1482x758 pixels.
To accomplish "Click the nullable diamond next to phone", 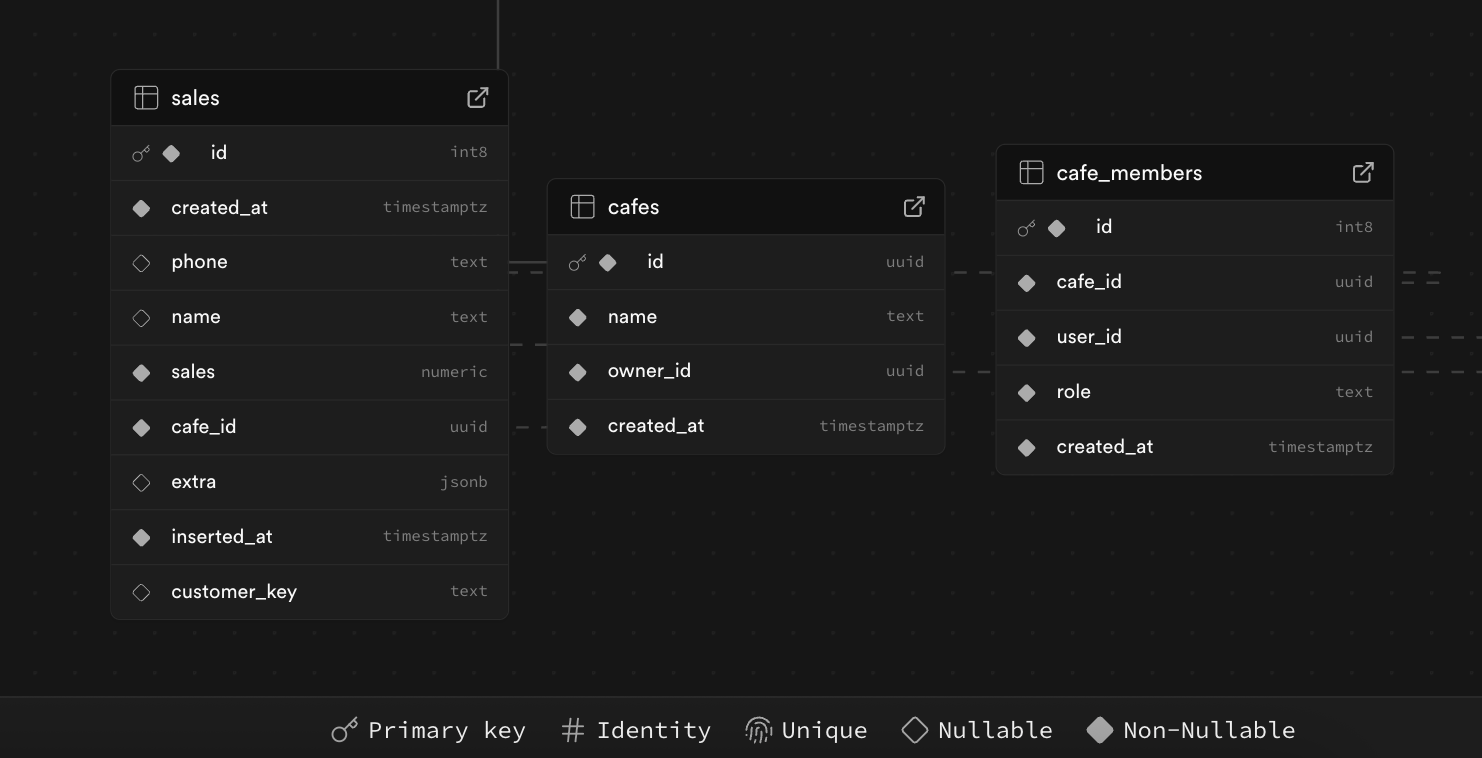I will click(141, 263).
